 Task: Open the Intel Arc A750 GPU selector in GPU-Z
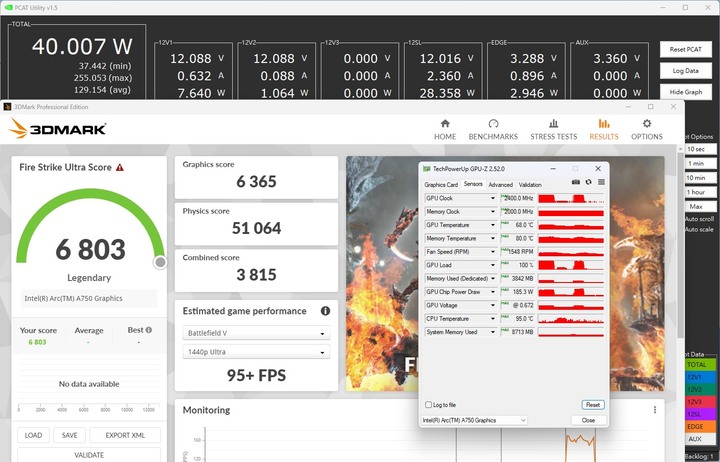click(x=474, y=420)
